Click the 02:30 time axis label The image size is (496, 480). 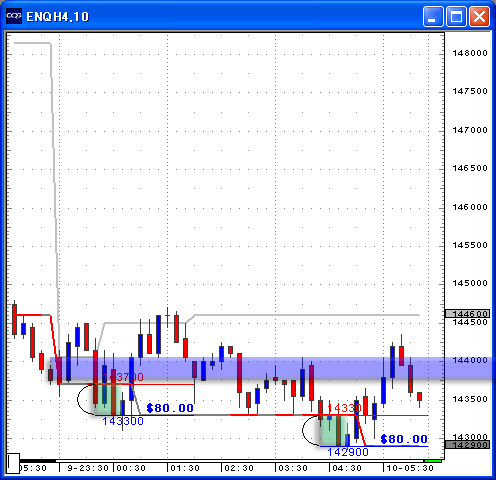click(239, 468)
